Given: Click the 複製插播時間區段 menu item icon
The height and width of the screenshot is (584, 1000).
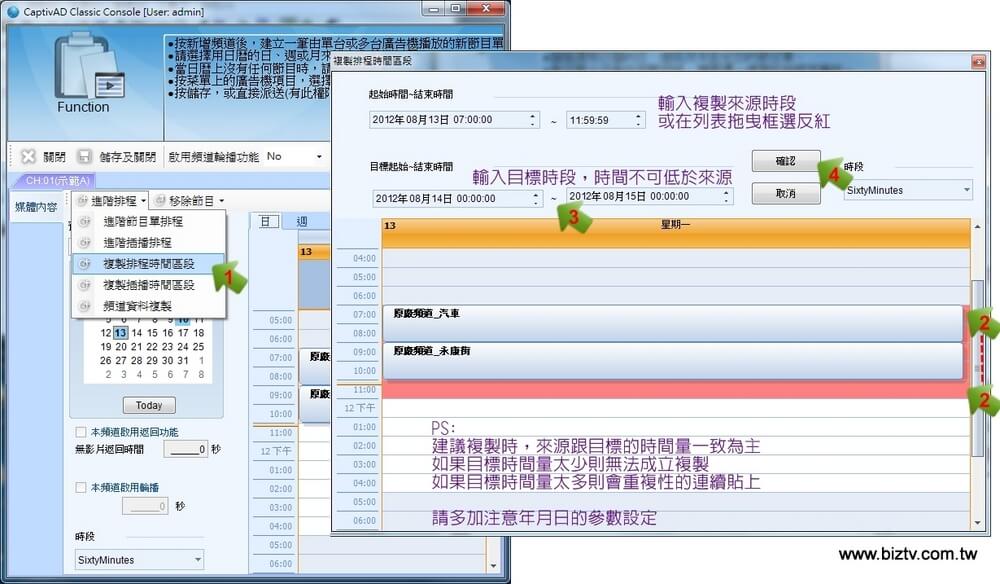Looking at the screenshot, I should (x=85, y=285).
